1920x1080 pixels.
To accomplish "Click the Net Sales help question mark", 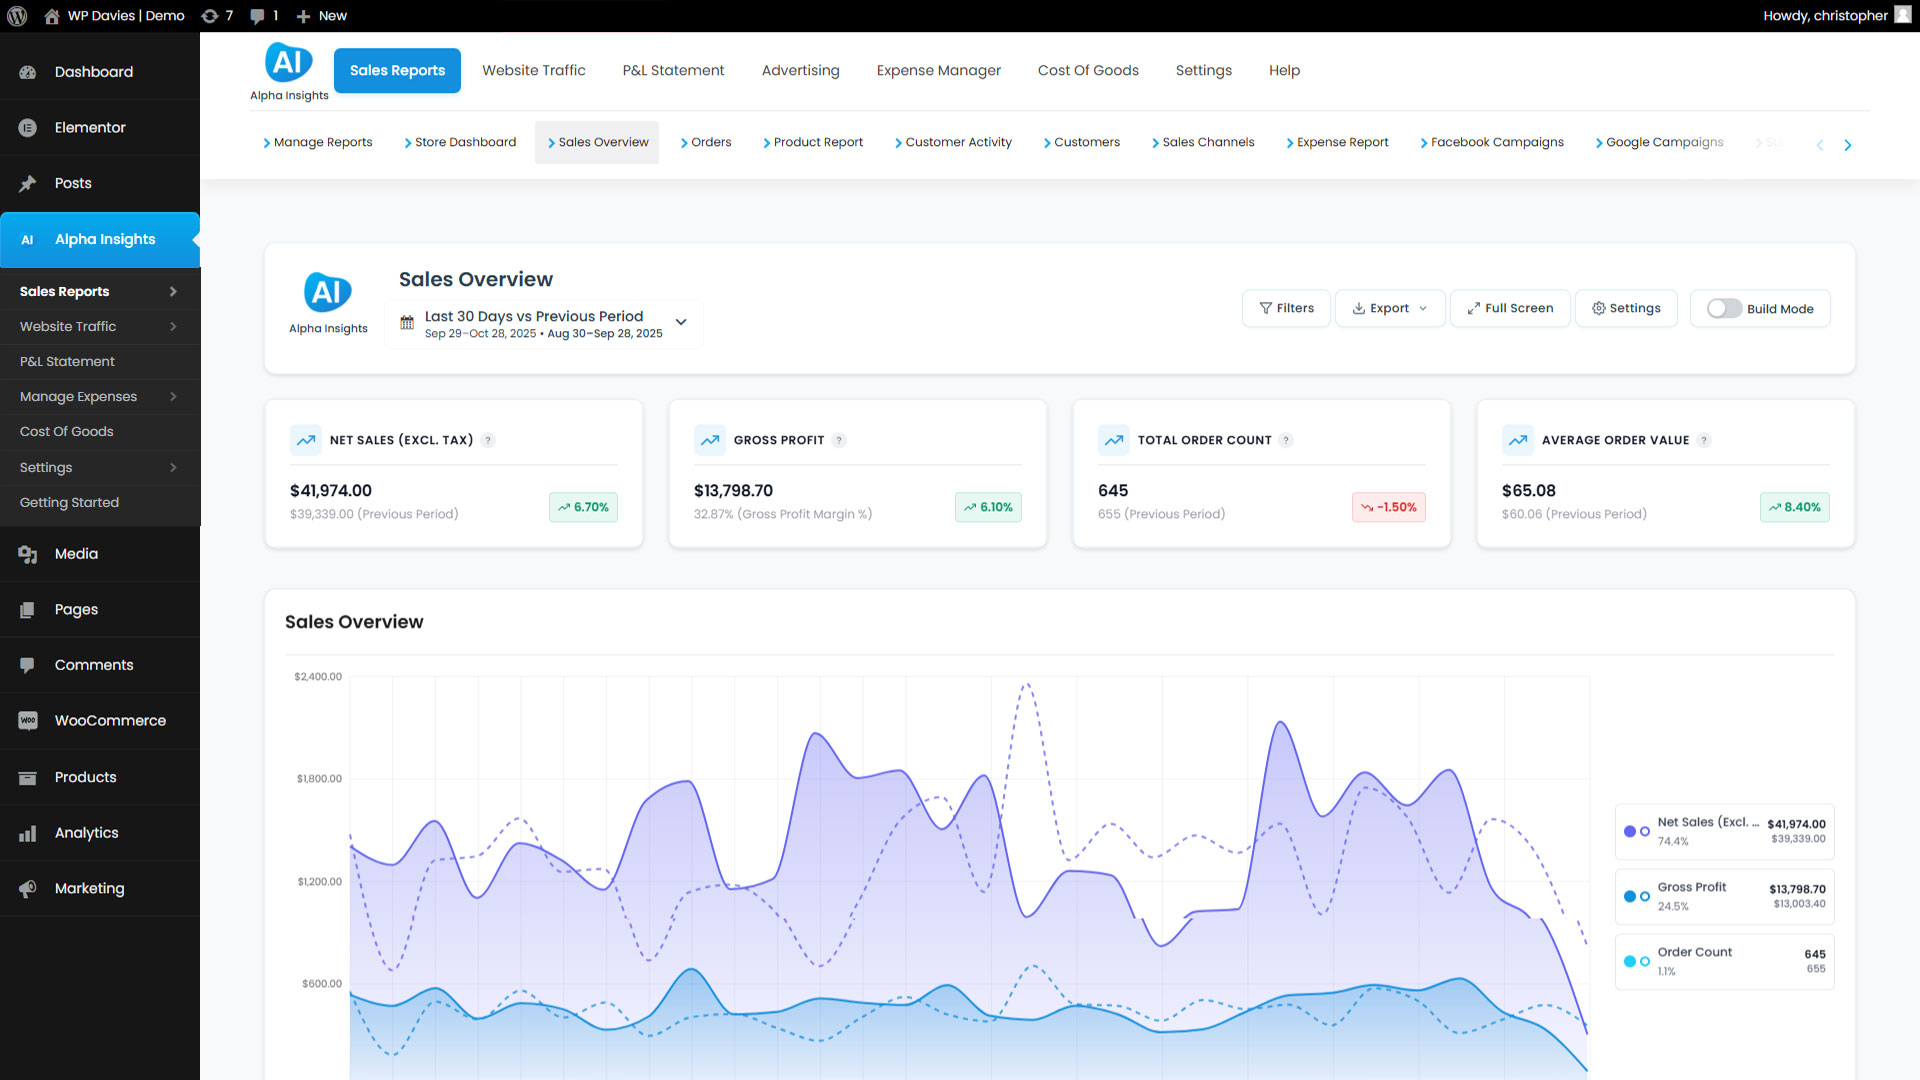I will 488,440.
